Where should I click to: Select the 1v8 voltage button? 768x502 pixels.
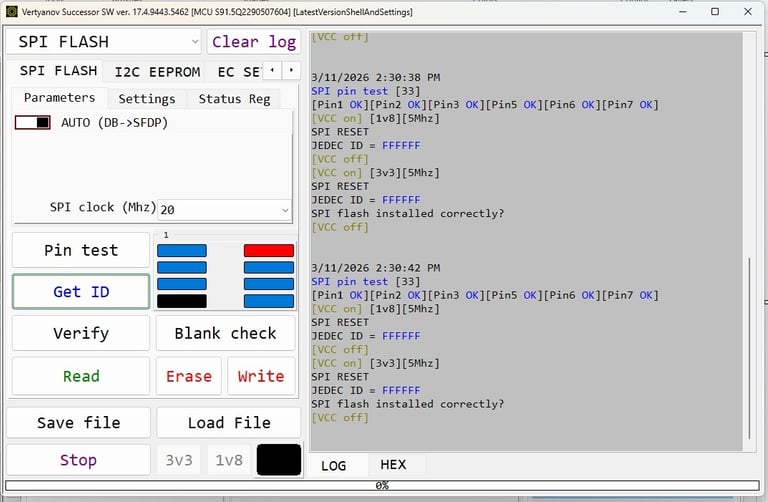point(229,460)
